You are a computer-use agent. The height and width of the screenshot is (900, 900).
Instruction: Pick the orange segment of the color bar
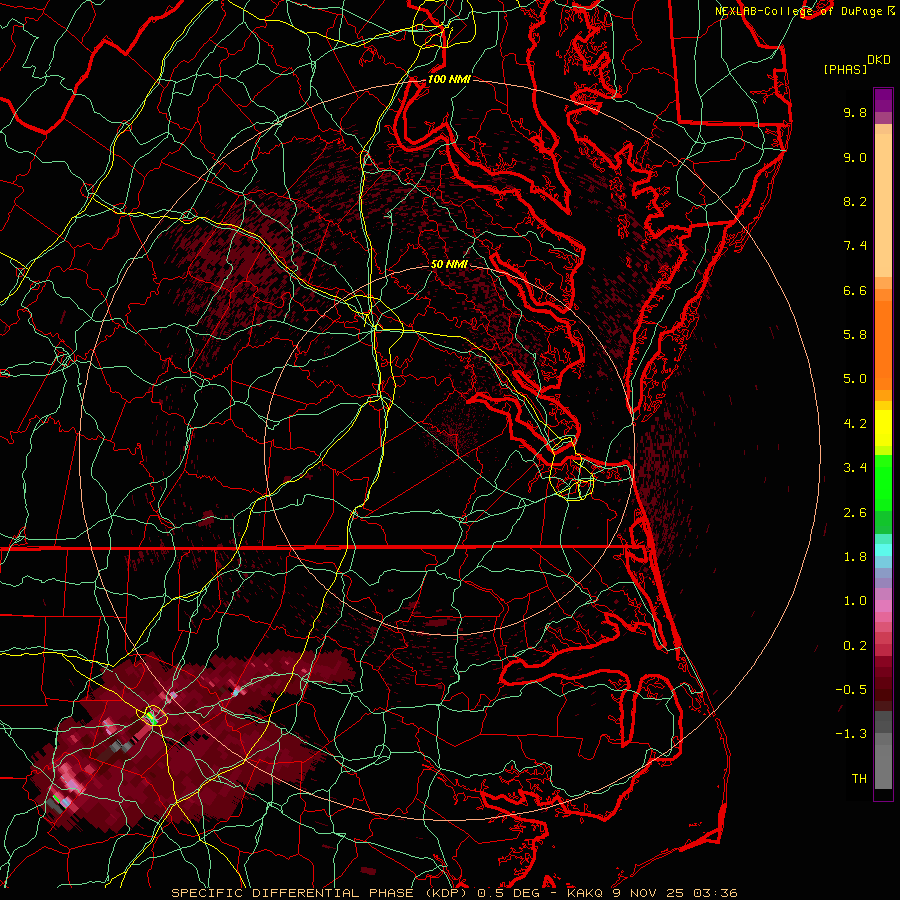pyautogui.click(x=883, y=344)
